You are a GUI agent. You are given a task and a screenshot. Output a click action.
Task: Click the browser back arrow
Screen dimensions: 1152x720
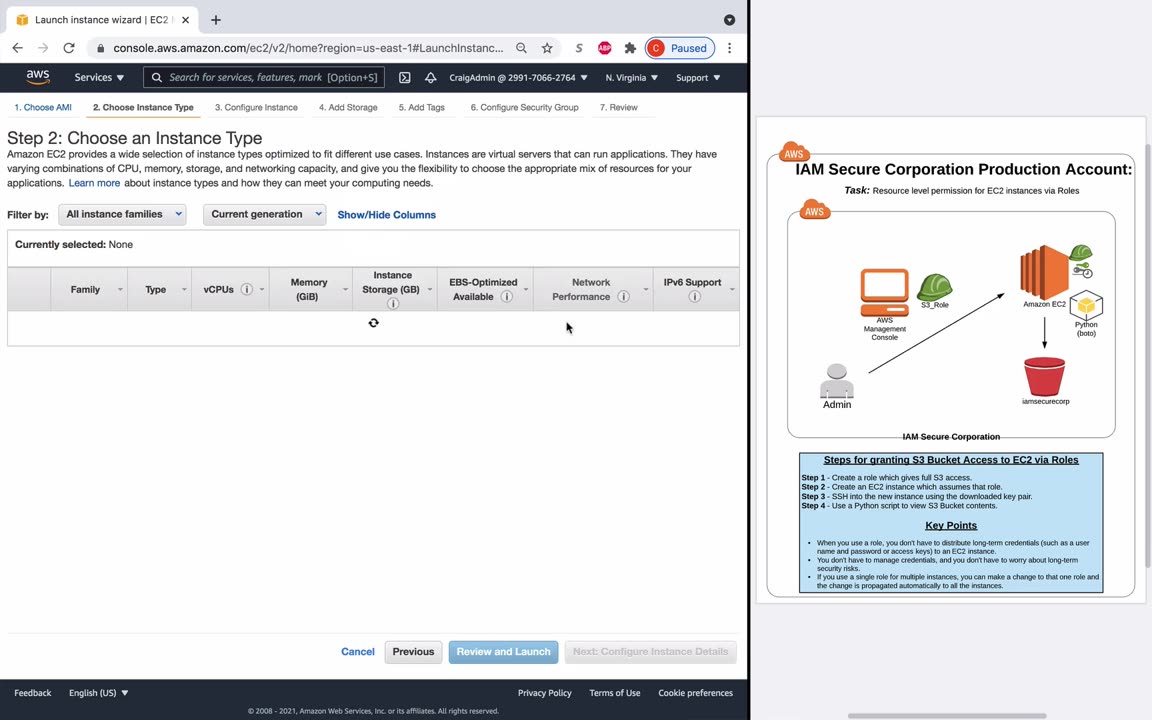[x=18, y=48]
